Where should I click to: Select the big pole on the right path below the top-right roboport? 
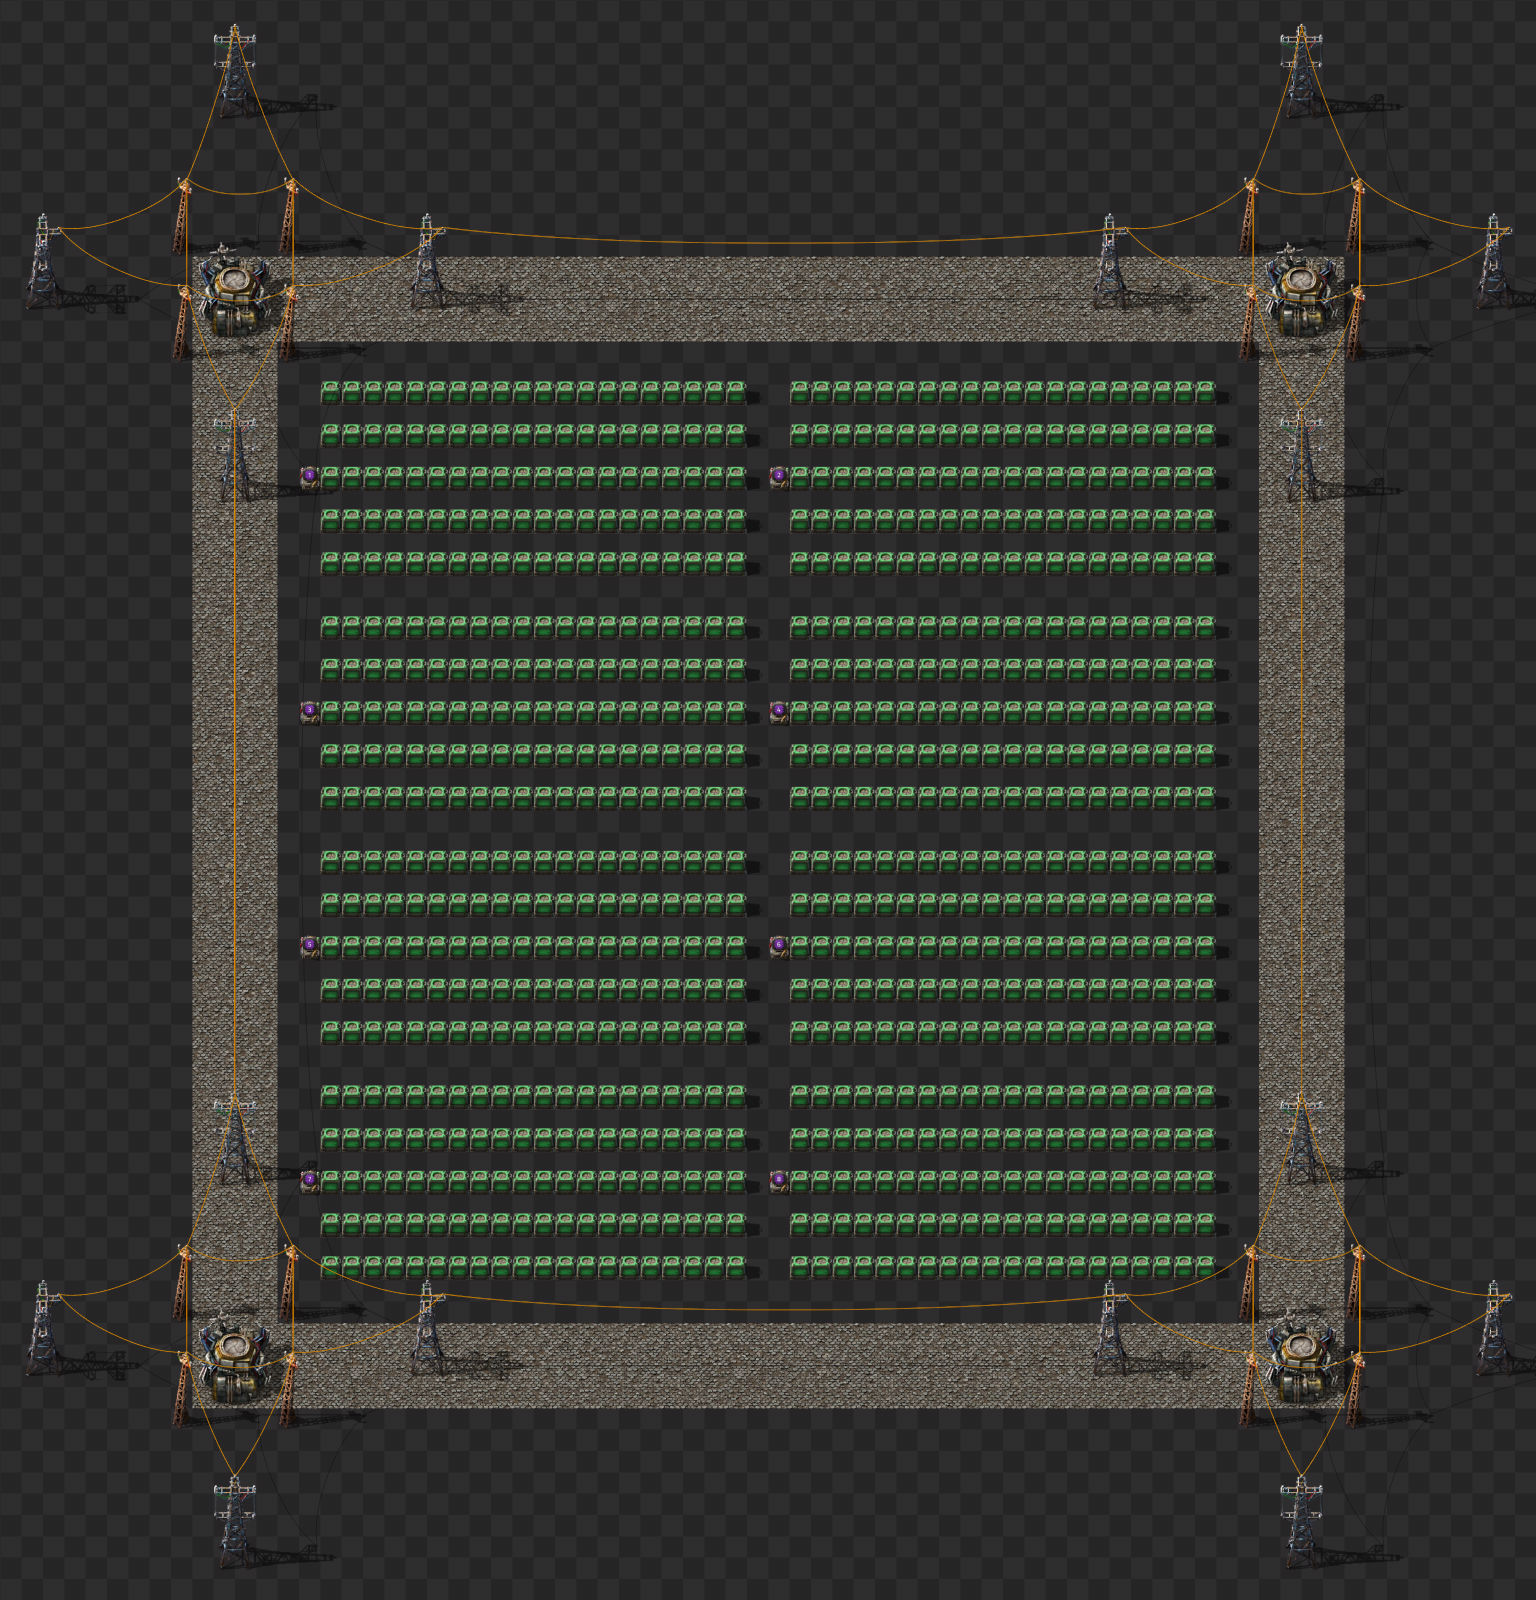pyautogui.click(x=1301, y=455)
